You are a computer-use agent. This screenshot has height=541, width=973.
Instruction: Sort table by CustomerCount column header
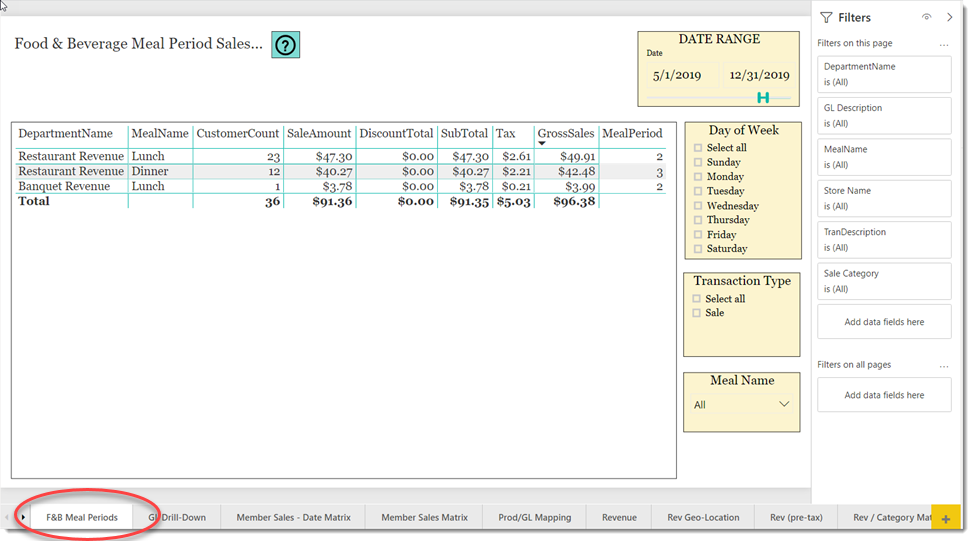237,133
